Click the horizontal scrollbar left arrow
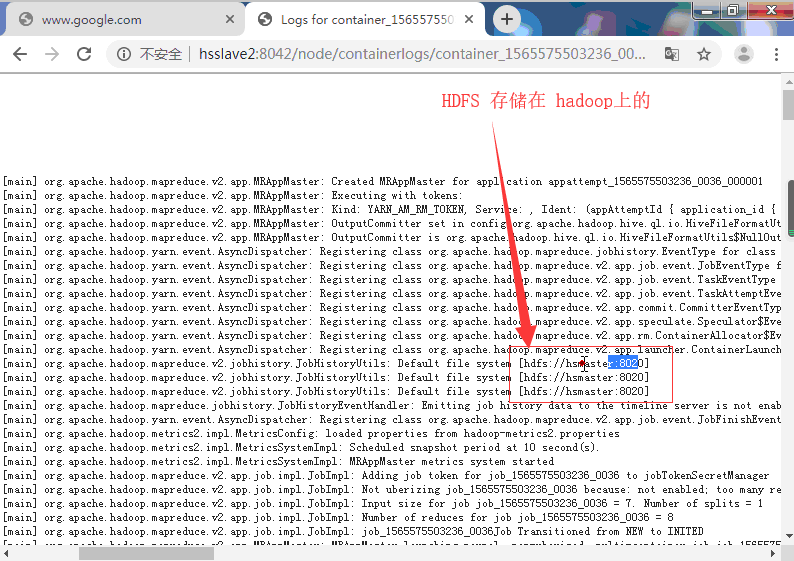Viewport: 794px width, 561px height. (8, 553)
